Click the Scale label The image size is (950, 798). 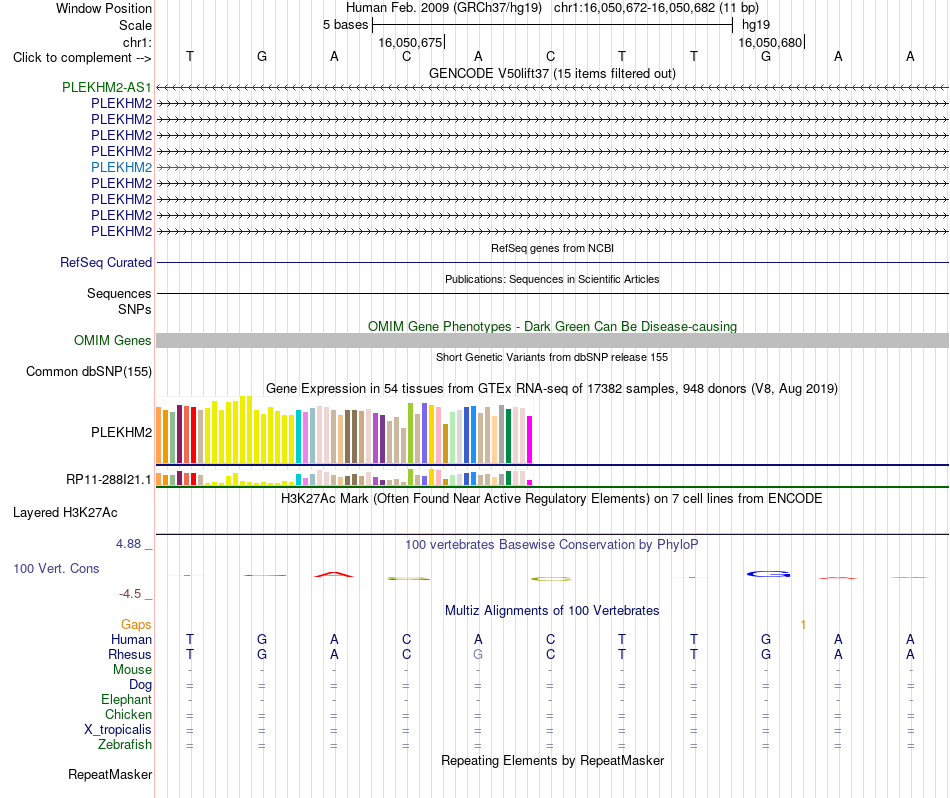(135, 25)
